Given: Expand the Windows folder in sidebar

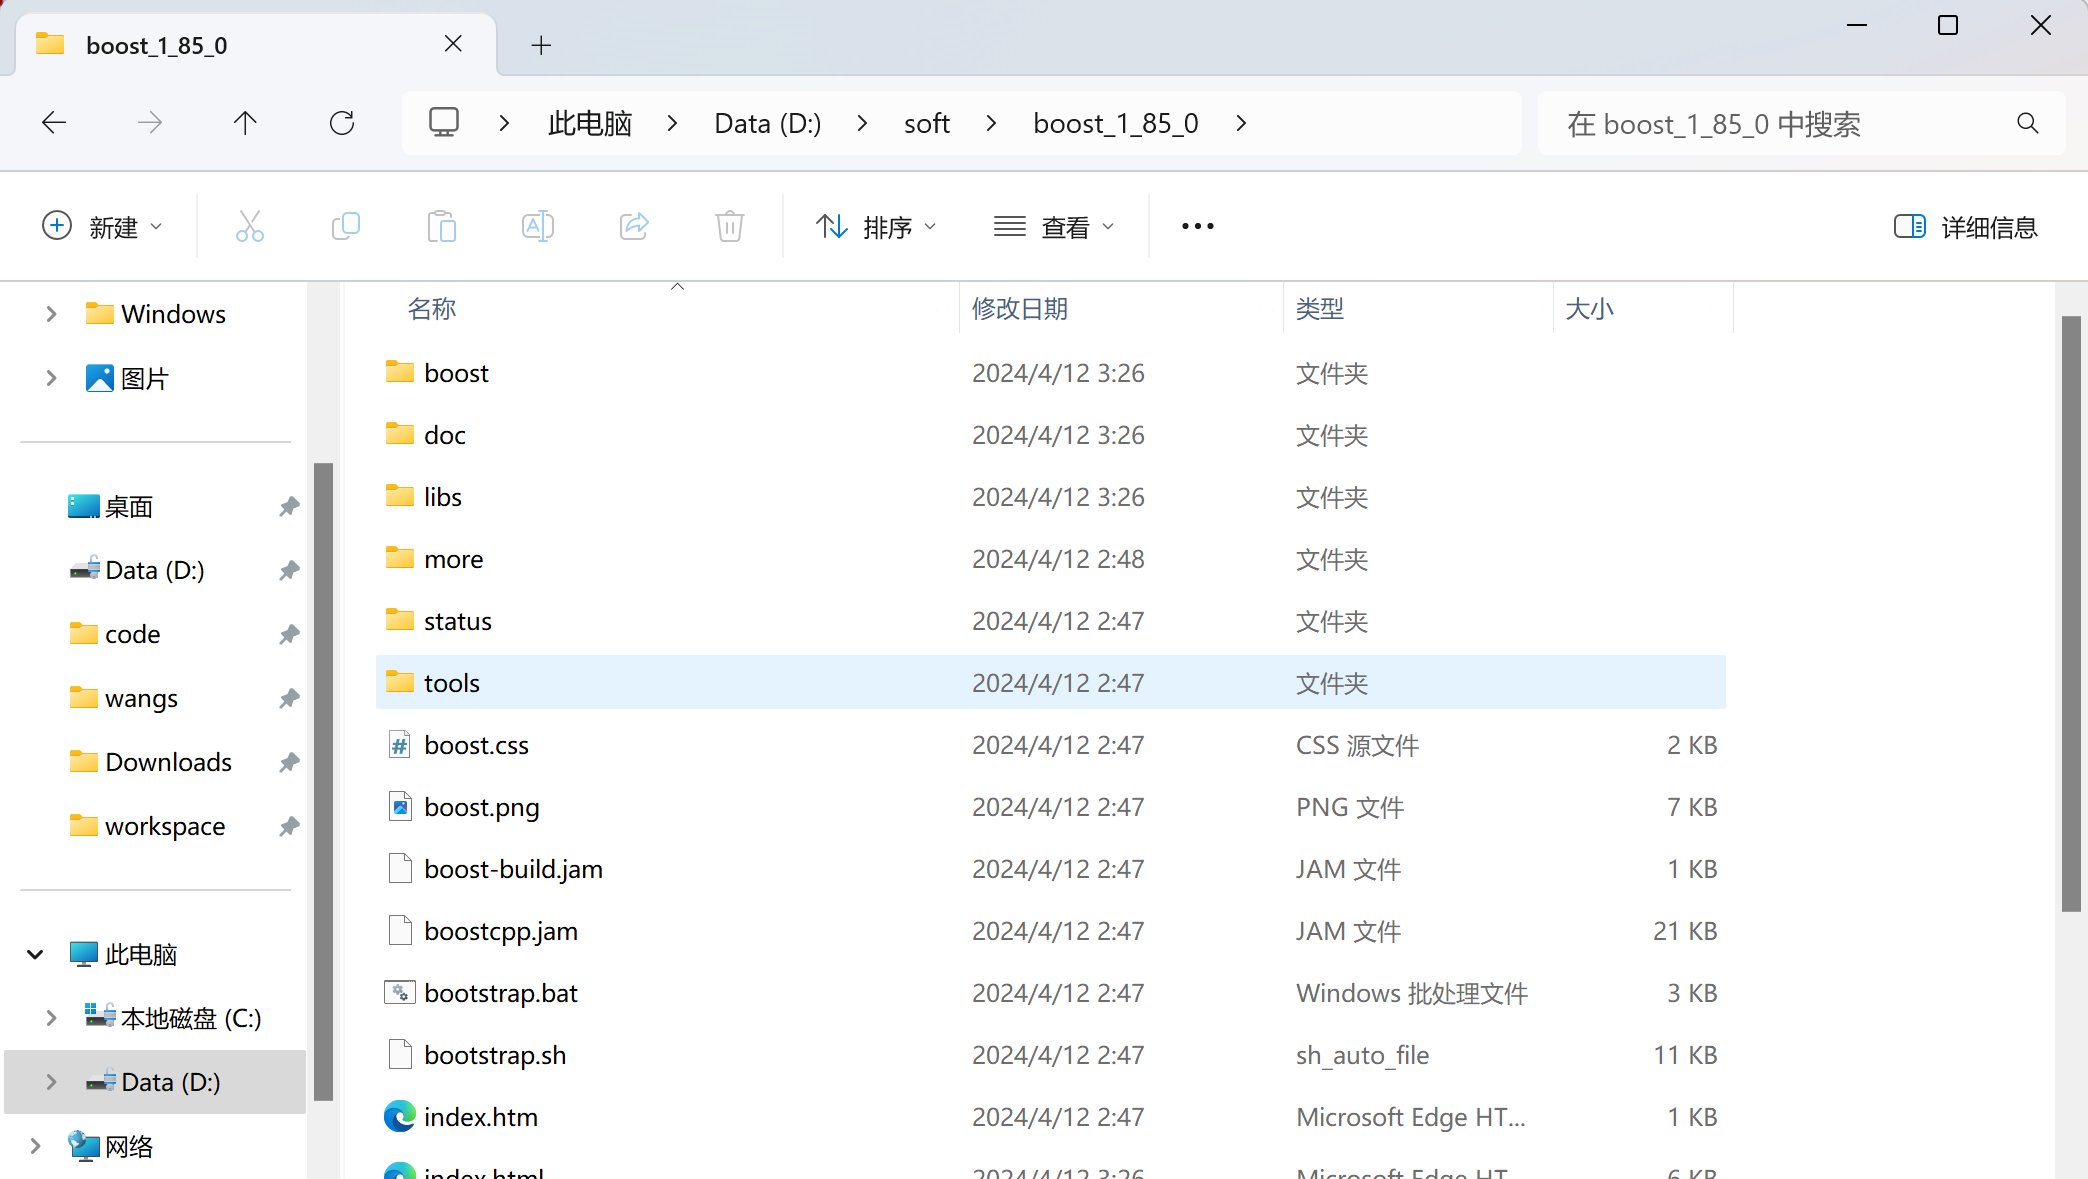Looking at the screenshot, I should pos(51,314).
